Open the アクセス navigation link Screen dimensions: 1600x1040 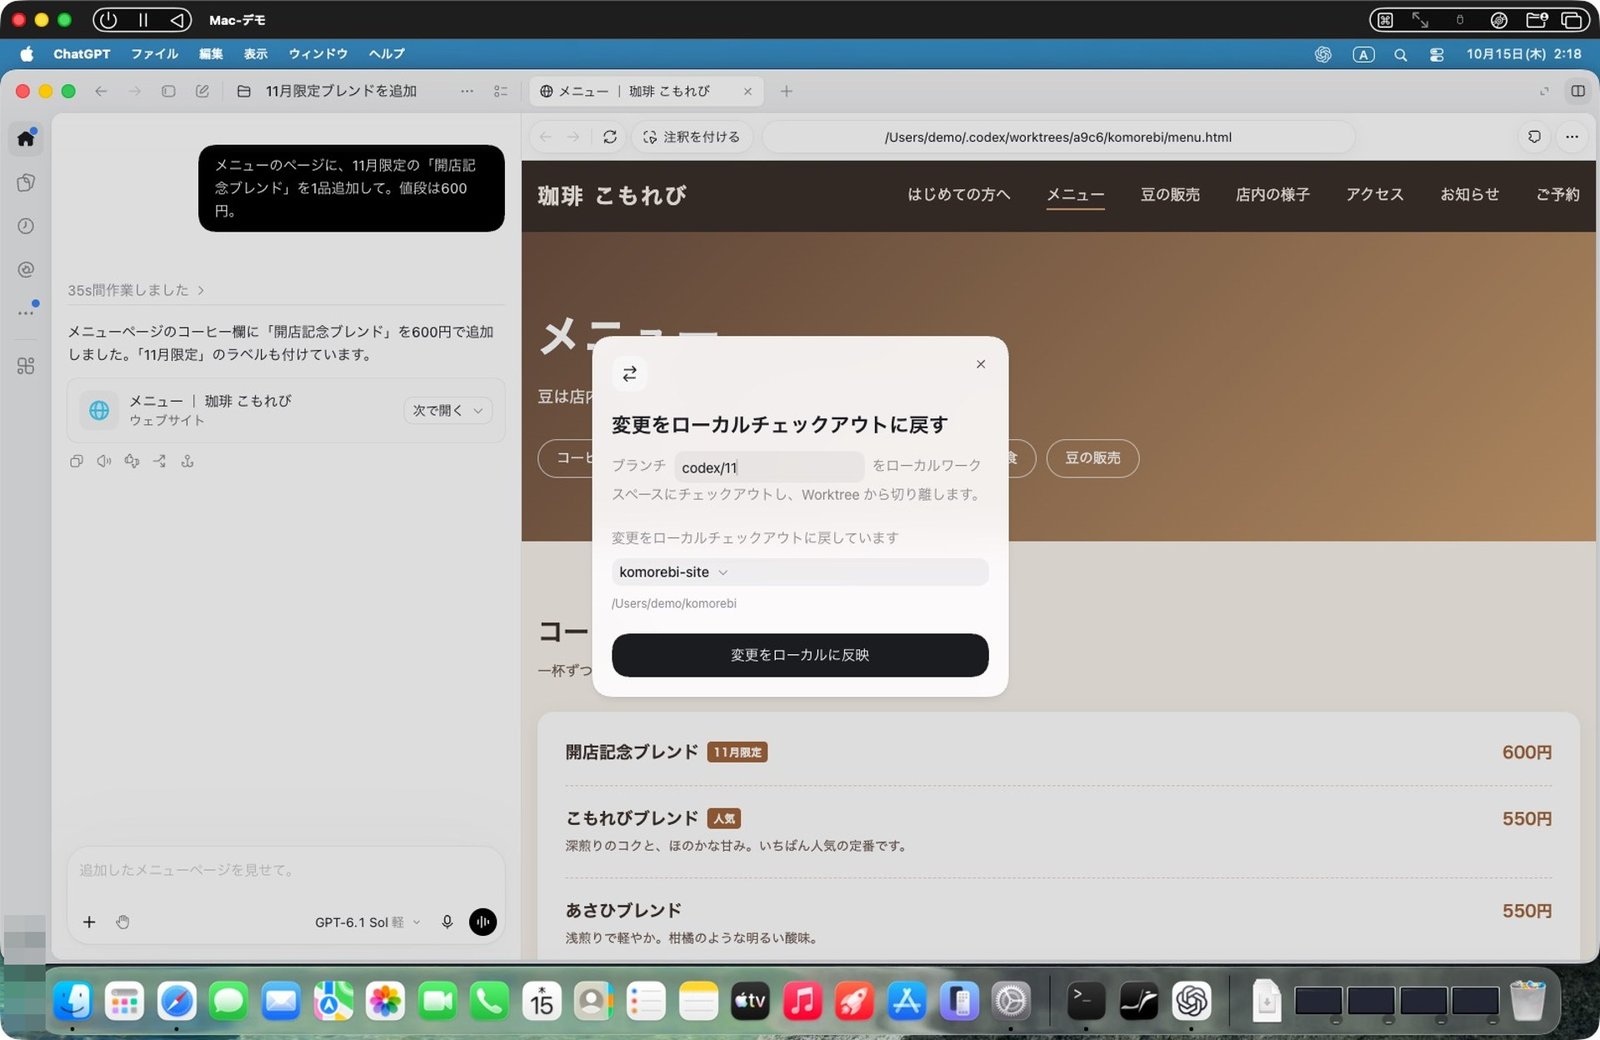[x=1374, y=195]
